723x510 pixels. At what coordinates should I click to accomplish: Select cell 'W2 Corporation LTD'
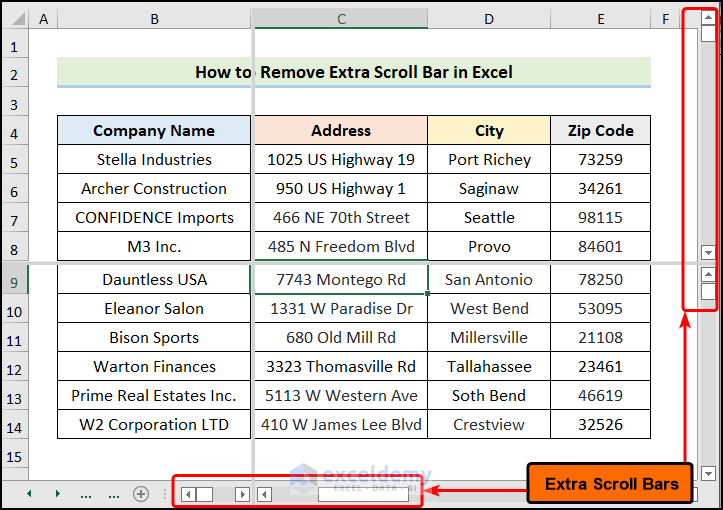(154, 425)
